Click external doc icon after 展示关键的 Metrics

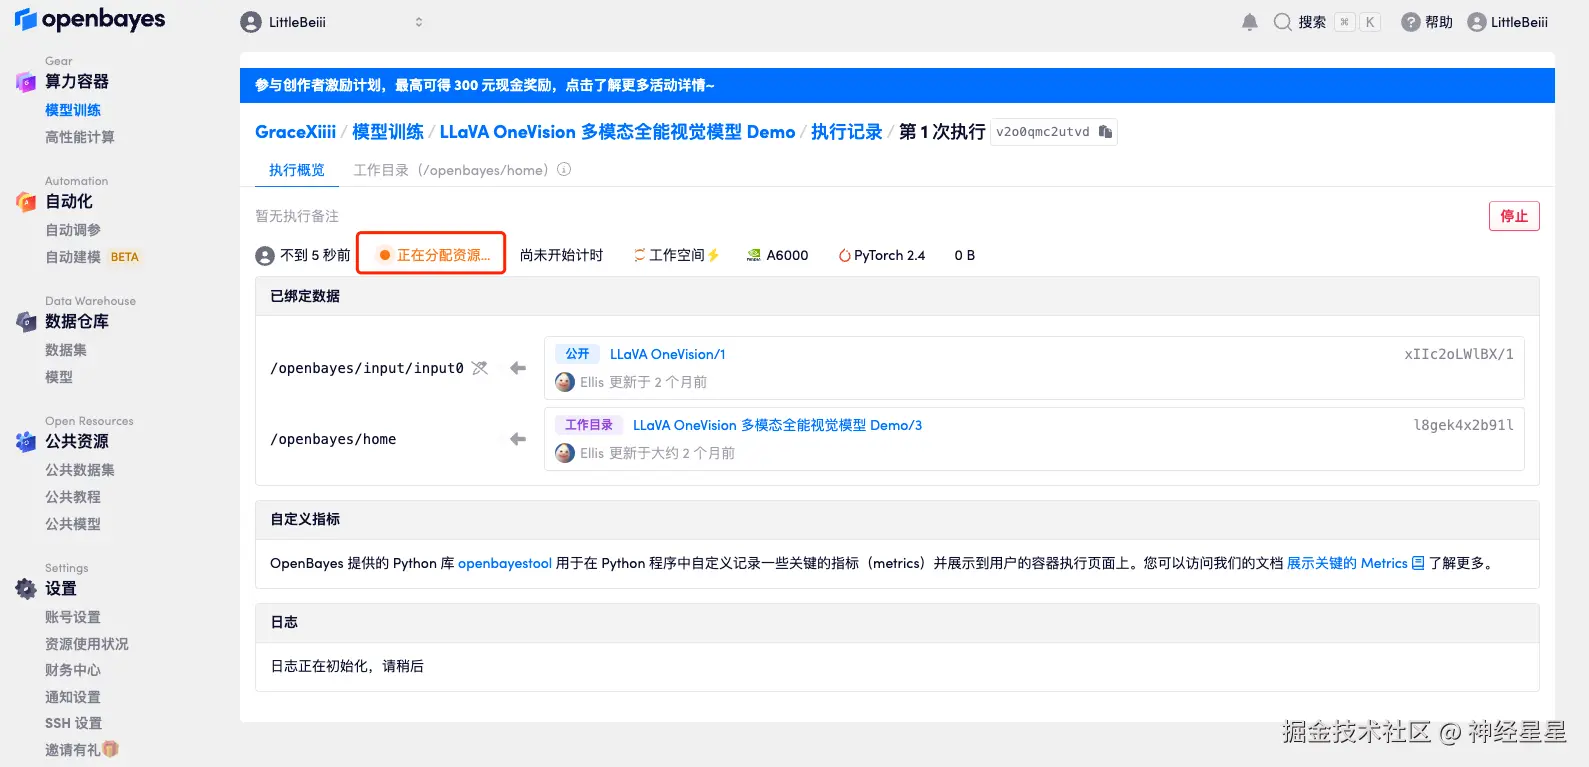[x=1418, y=563]
